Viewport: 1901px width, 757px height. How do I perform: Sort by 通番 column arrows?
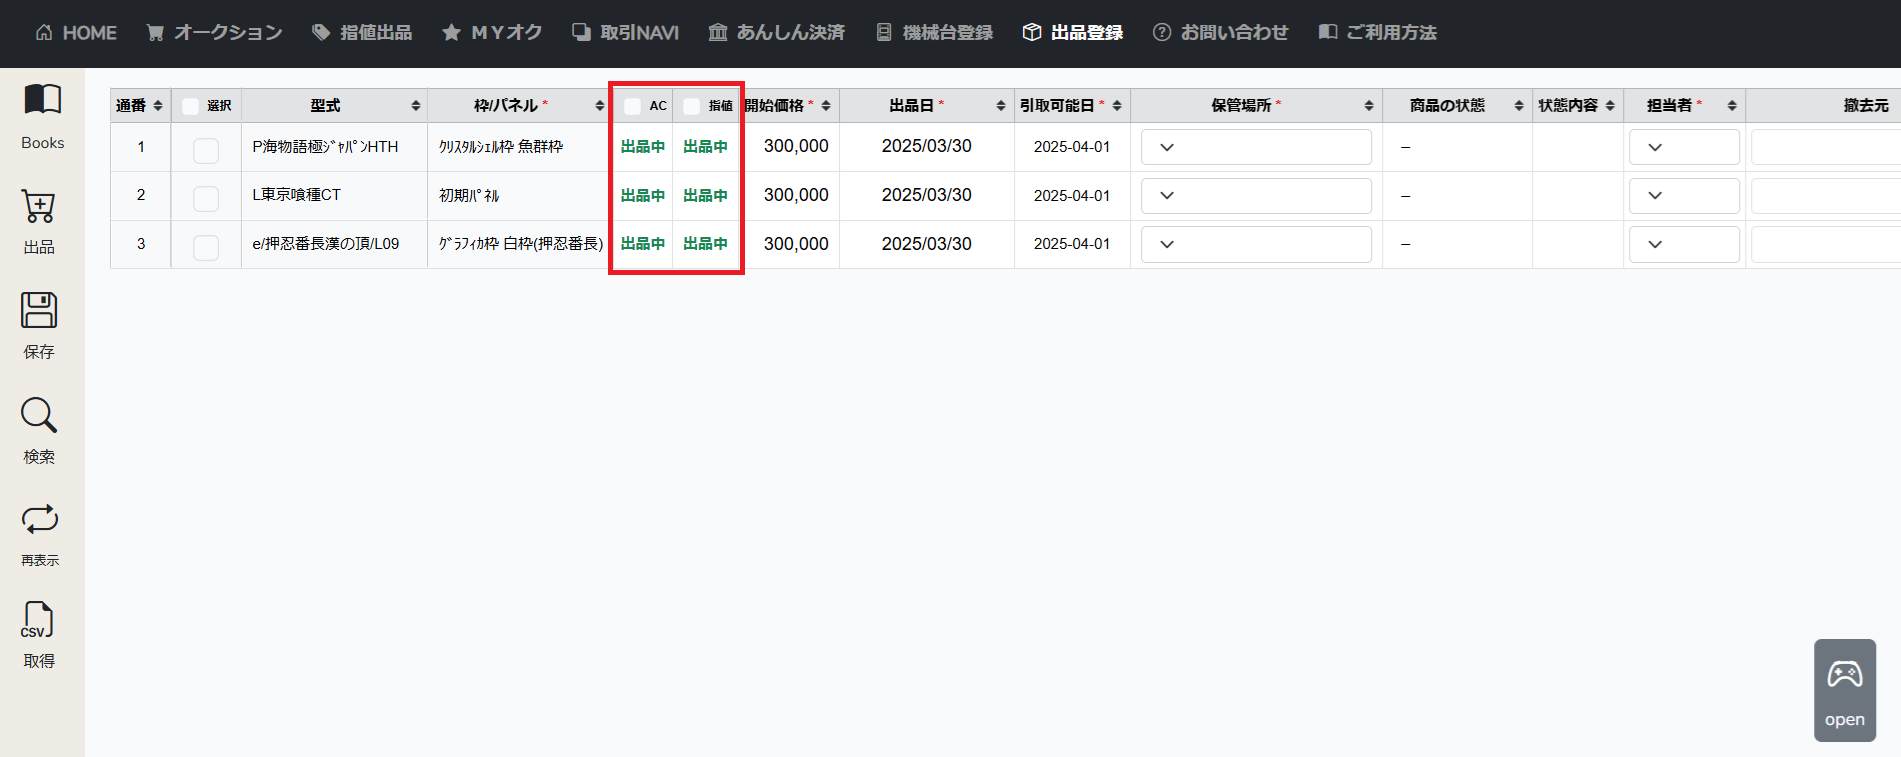[158, 106]
